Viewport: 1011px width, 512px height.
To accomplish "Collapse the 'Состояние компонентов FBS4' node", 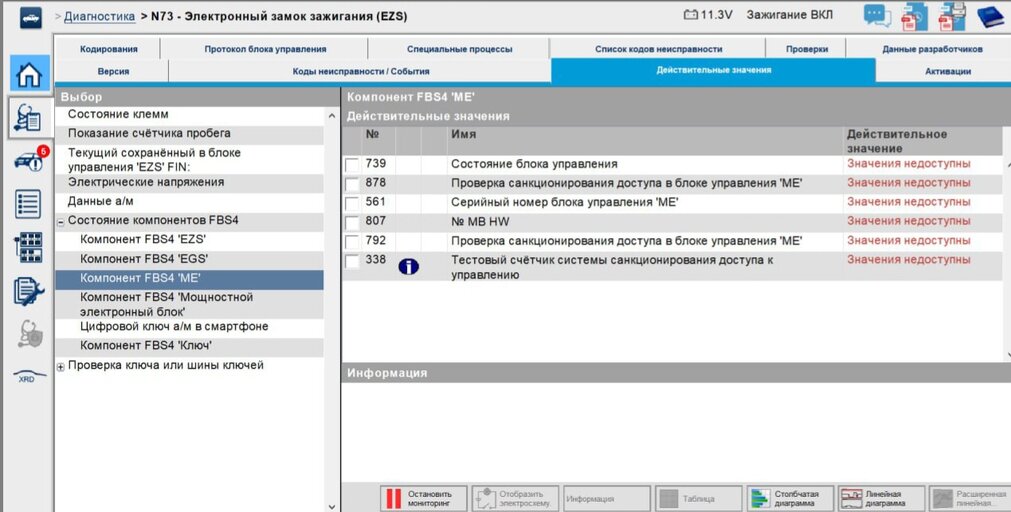I will (61, 222).
